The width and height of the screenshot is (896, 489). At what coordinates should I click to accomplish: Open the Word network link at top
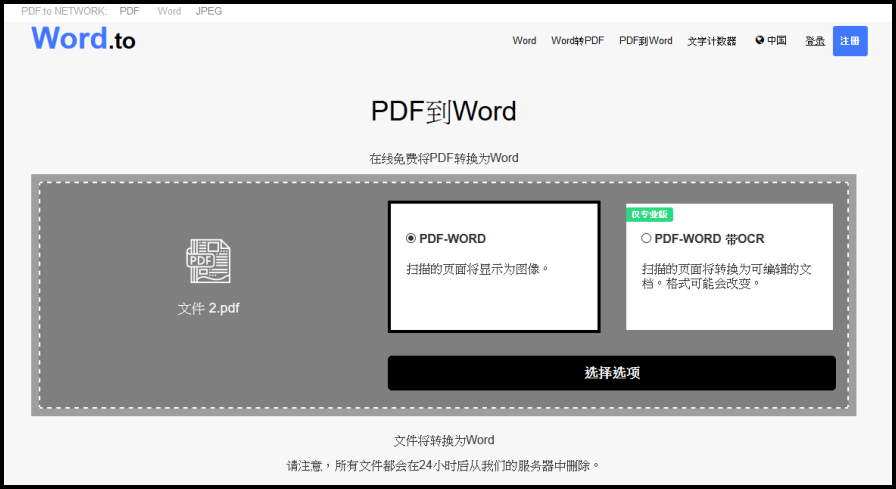tap(169, 11)
